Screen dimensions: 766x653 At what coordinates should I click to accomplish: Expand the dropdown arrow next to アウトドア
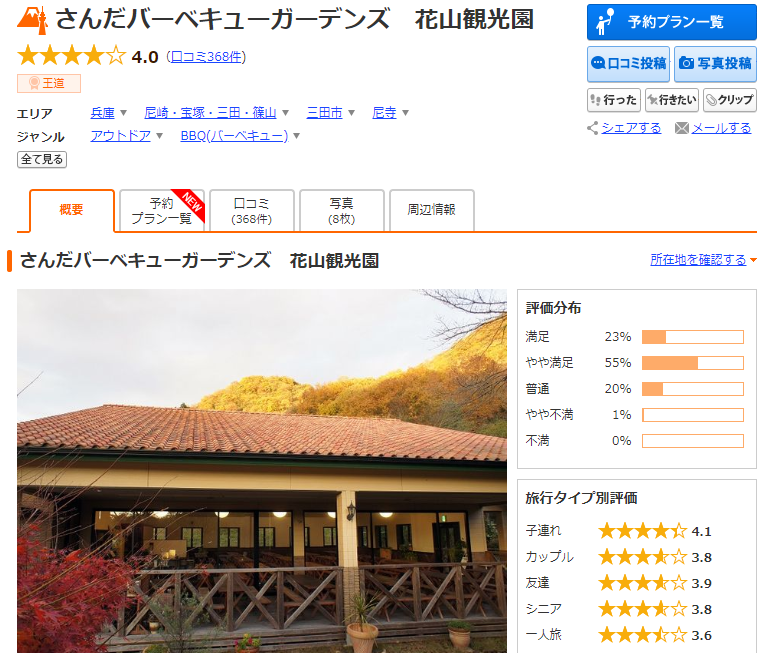[160, 136]
